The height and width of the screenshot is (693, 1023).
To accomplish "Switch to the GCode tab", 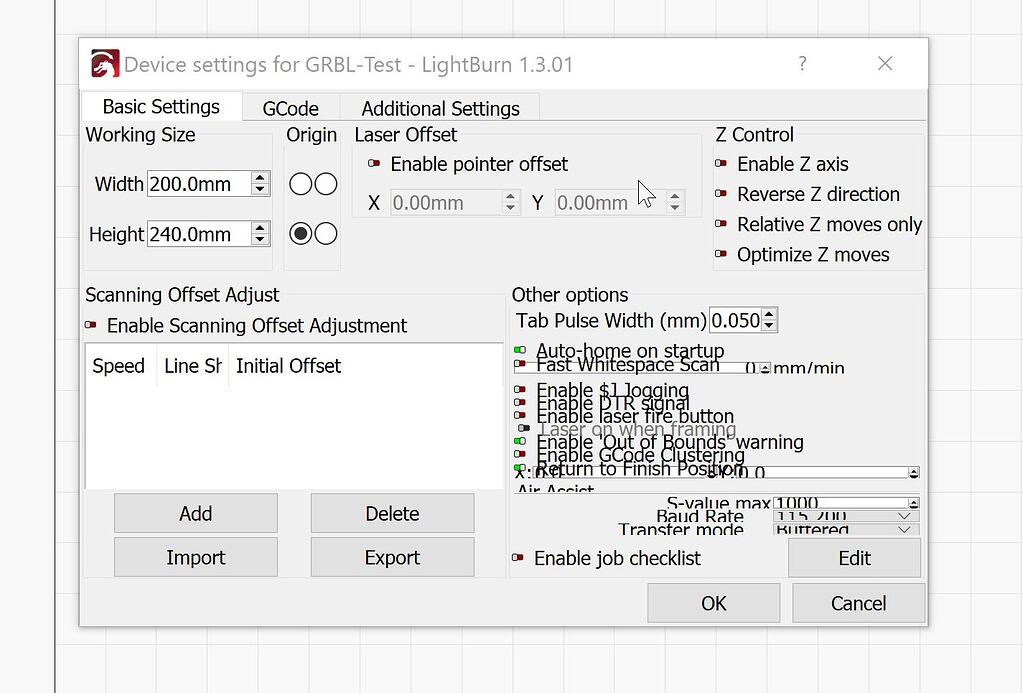I will [x=291, y=108].
